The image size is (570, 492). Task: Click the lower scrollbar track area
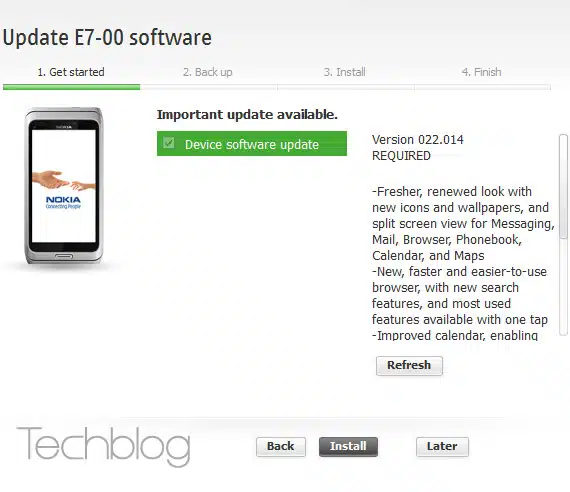[x=563, y=287]
